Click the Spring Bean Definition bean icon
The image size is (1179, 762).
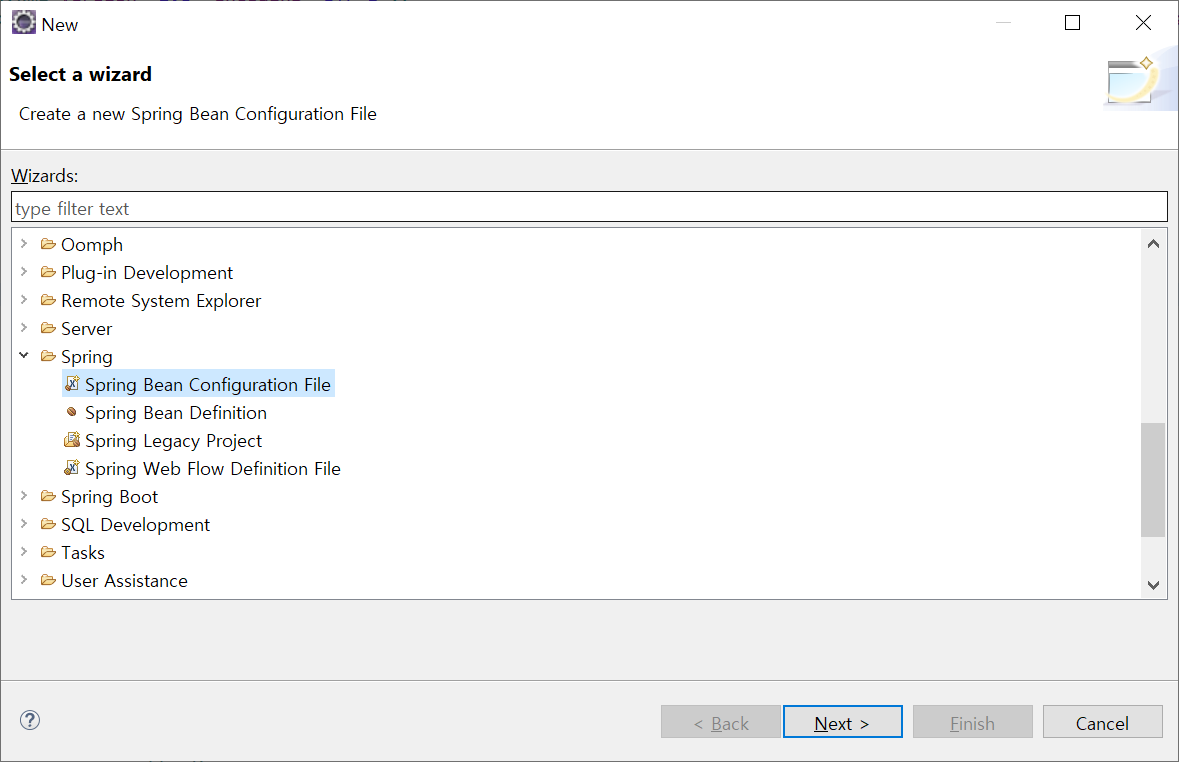tap(72, 412)
